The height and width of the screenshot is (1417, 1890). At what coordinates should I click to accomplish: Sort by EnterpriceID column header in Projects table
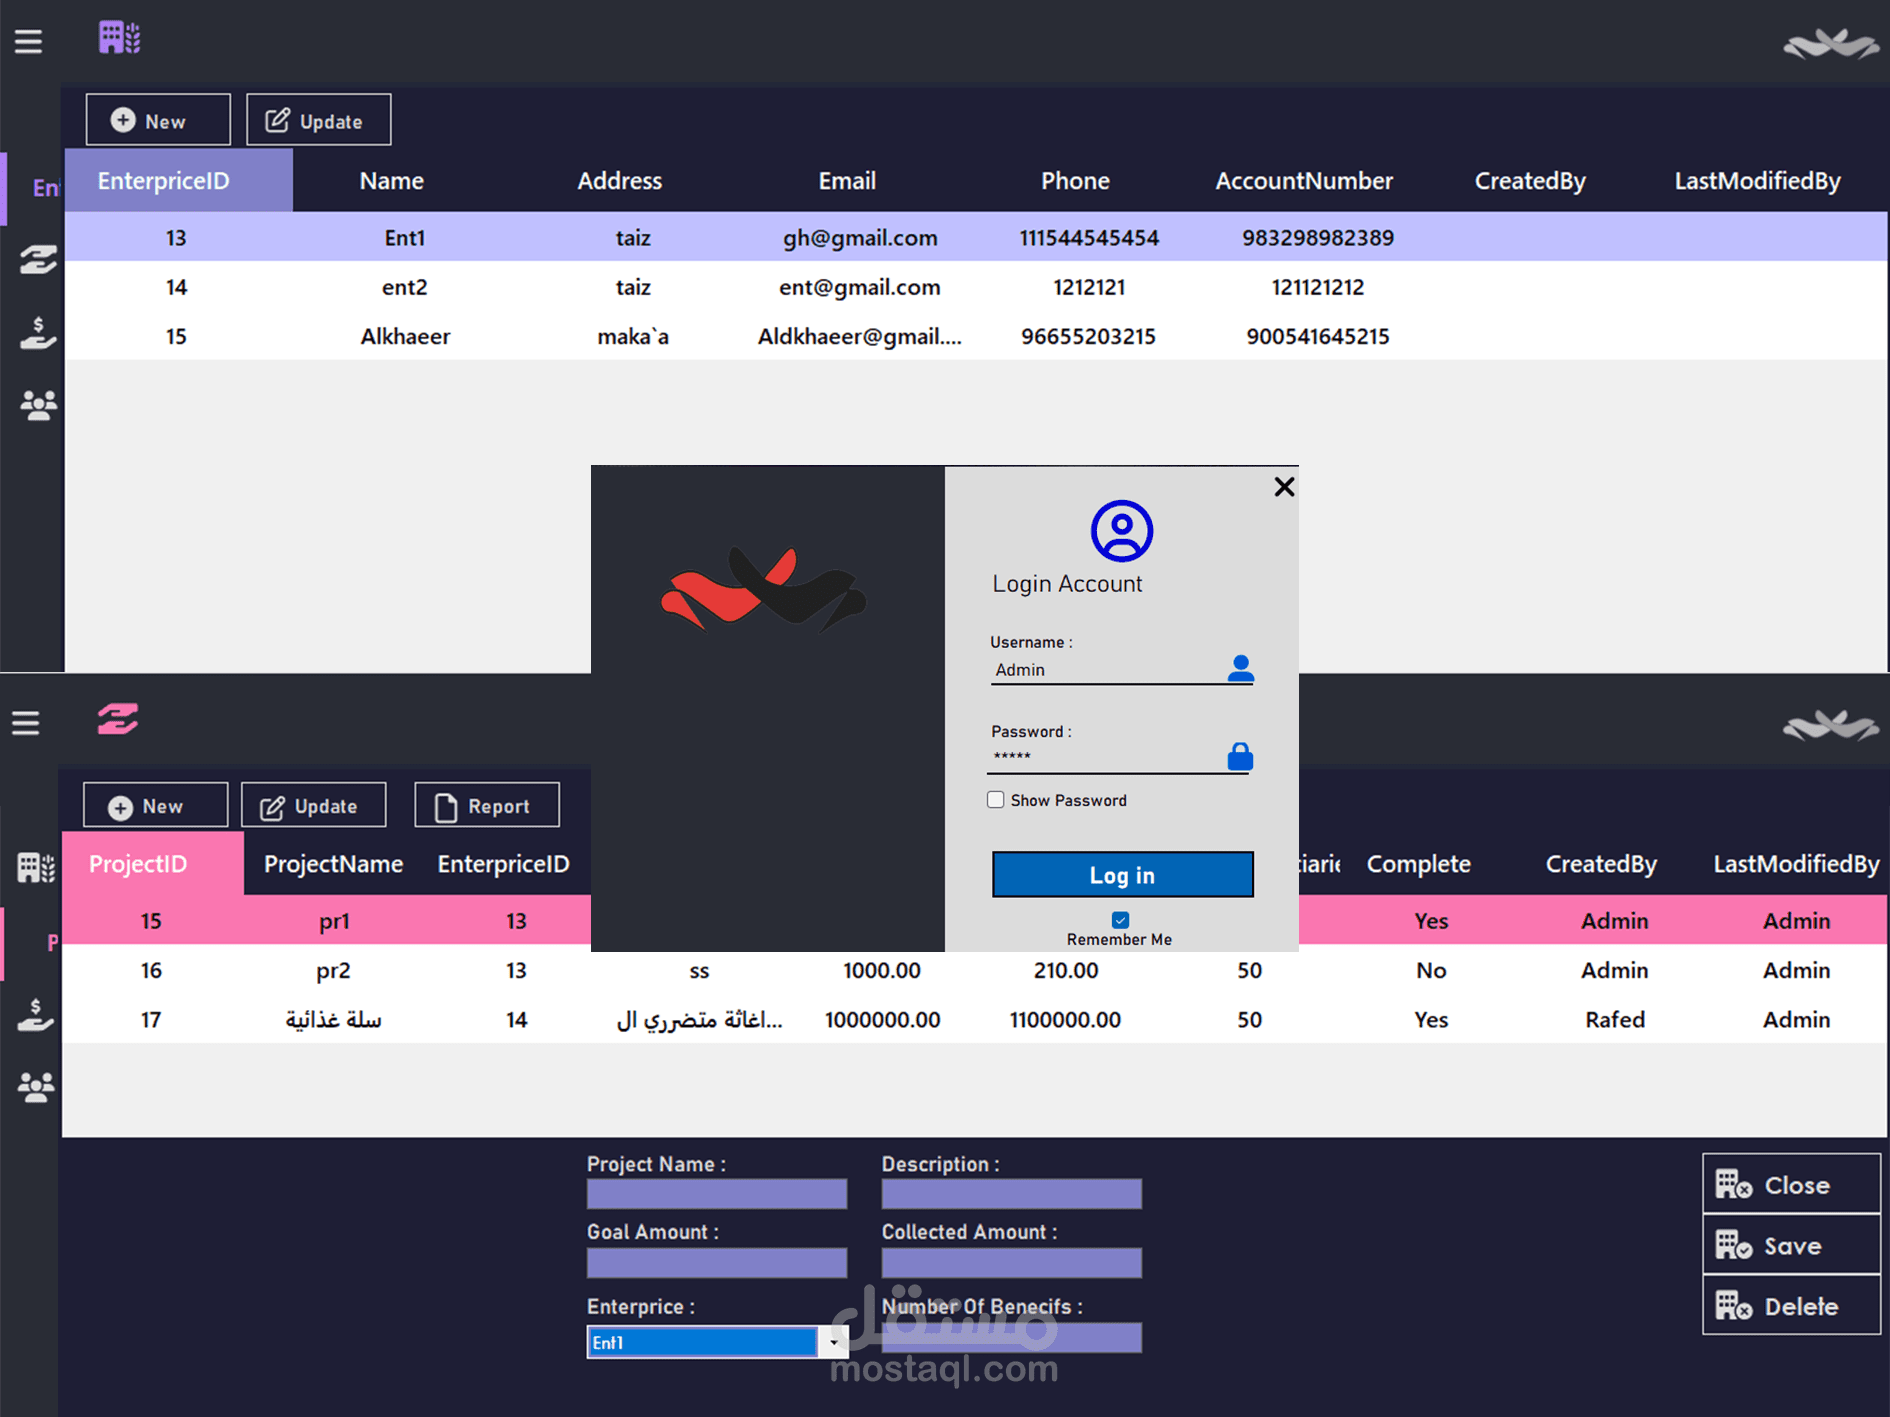point(503,864)
